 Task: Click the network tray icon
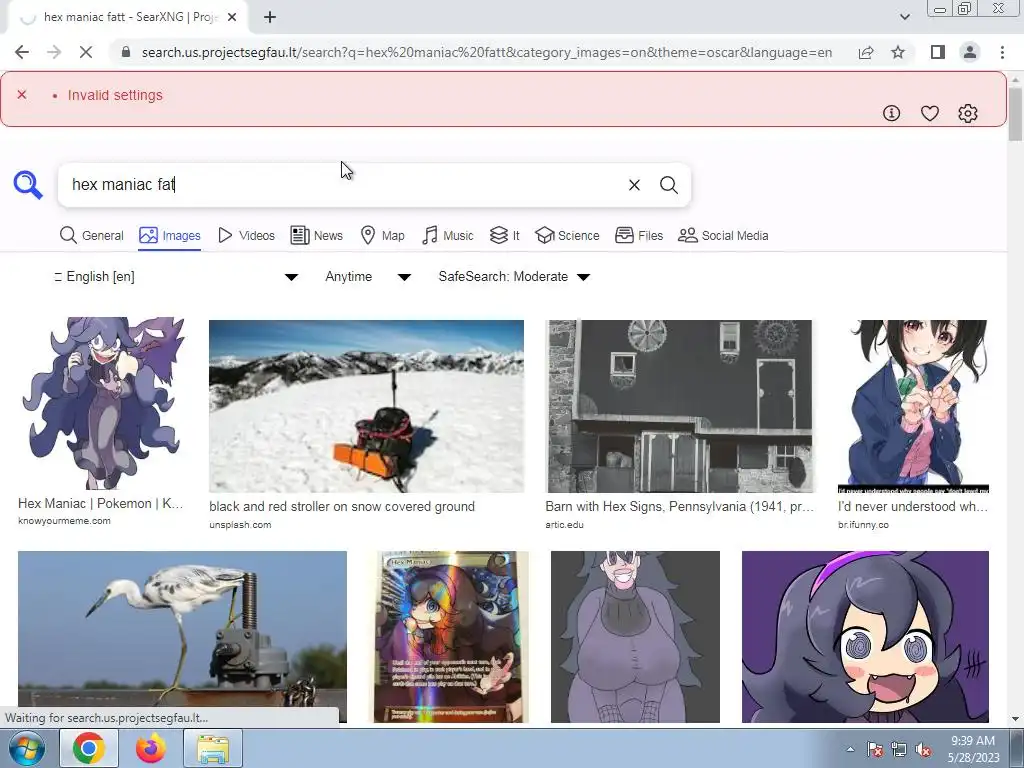coord(899,750)
